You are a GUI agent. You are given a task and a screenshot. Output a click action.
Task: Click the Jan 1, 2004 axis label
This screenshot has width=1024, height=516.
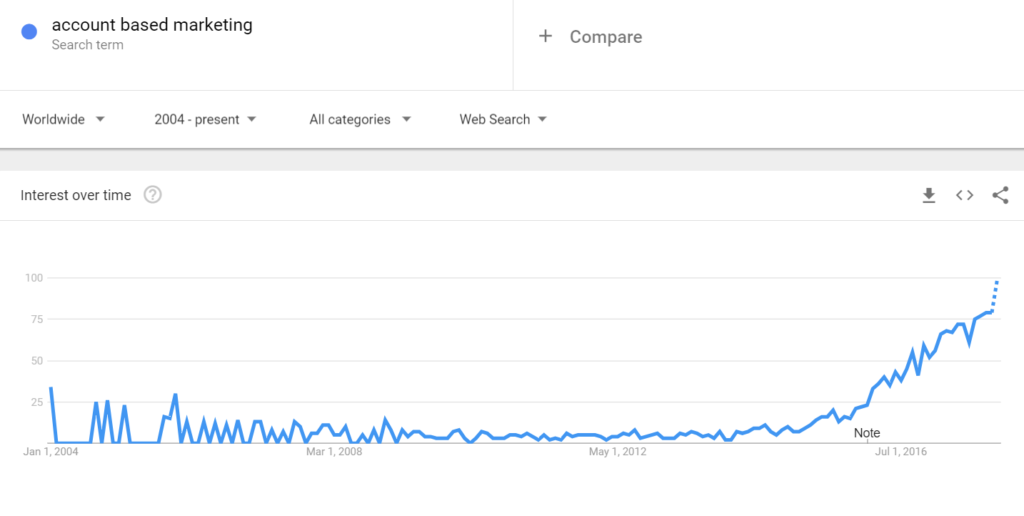[x=51, y=452]
